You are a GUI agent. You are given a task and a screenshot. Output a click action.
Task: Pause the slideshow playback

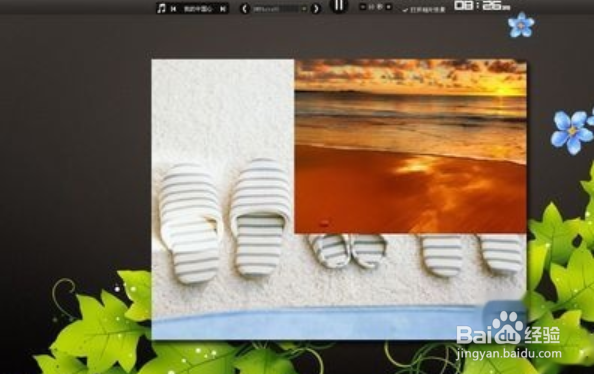click(x=339, y=5)
